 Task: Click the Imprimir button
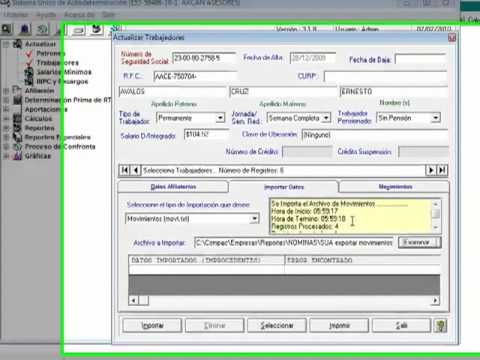(x=339, y=325)
